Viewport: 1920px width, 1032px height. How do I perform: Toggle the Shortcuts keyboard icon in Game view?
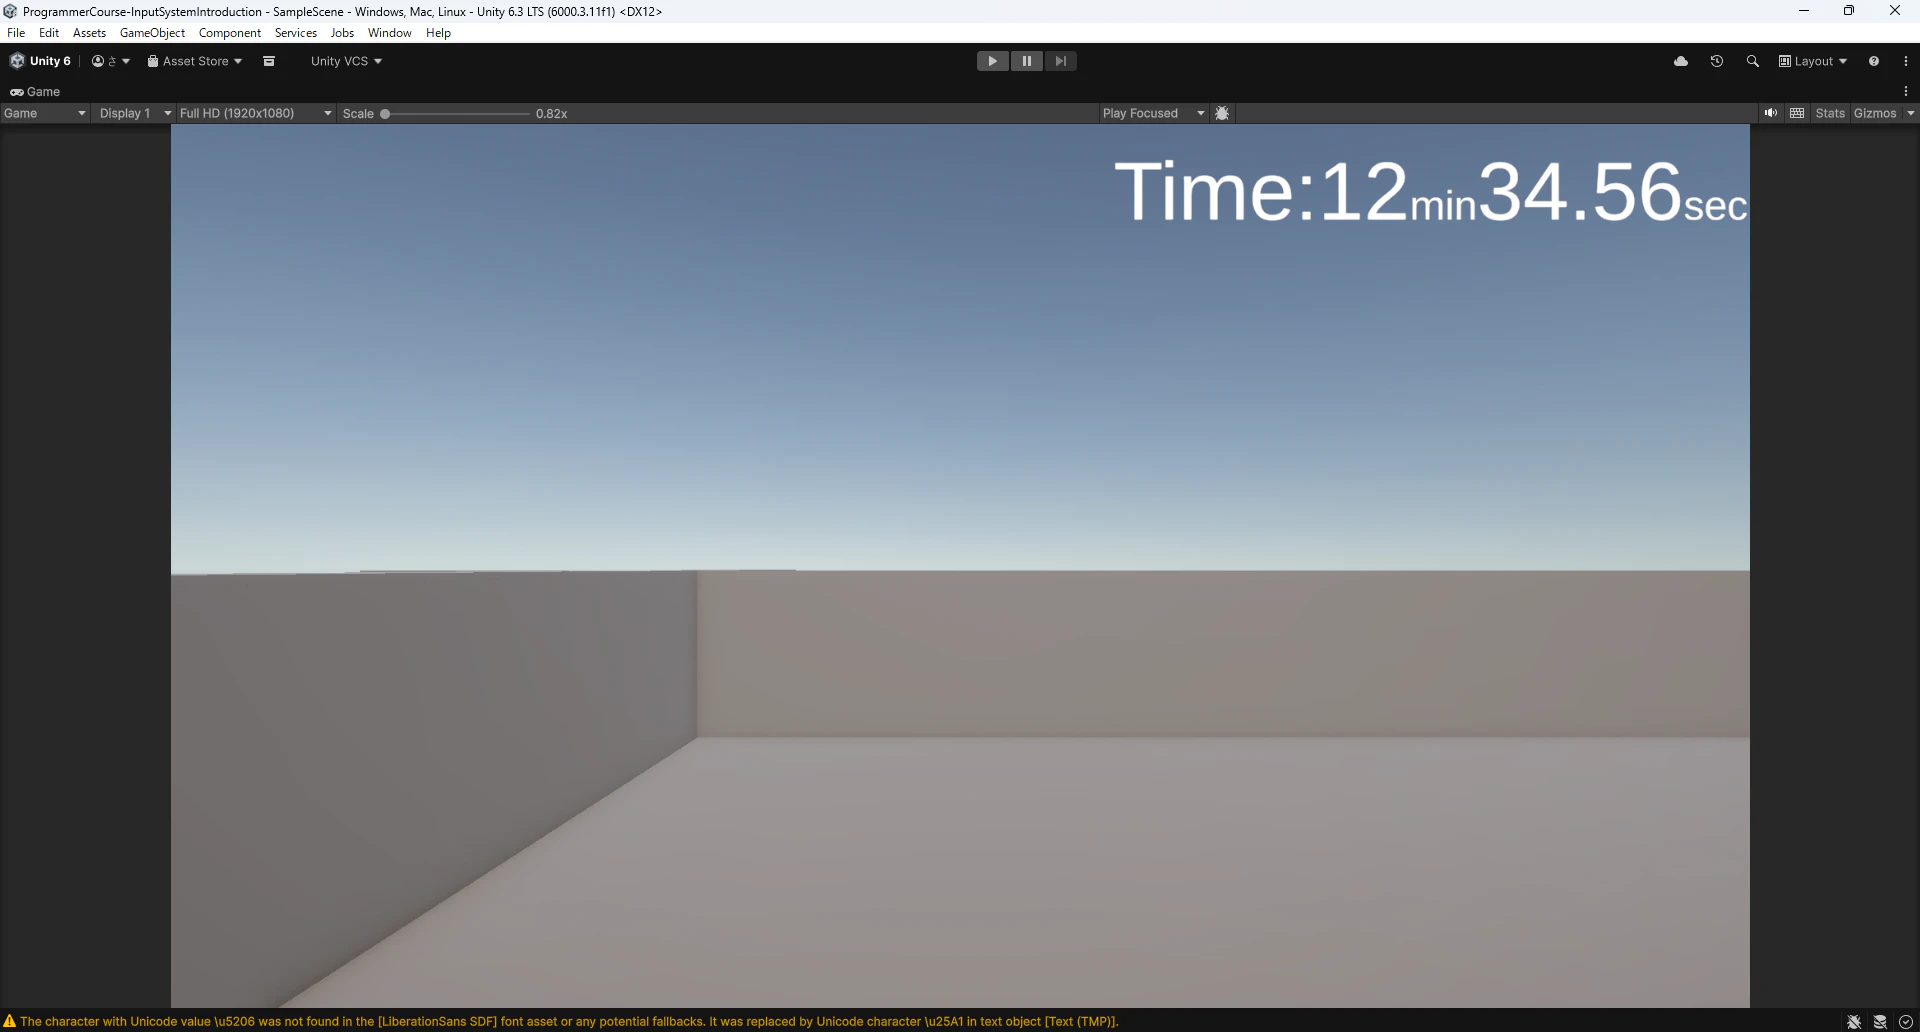coord(1797,113)
